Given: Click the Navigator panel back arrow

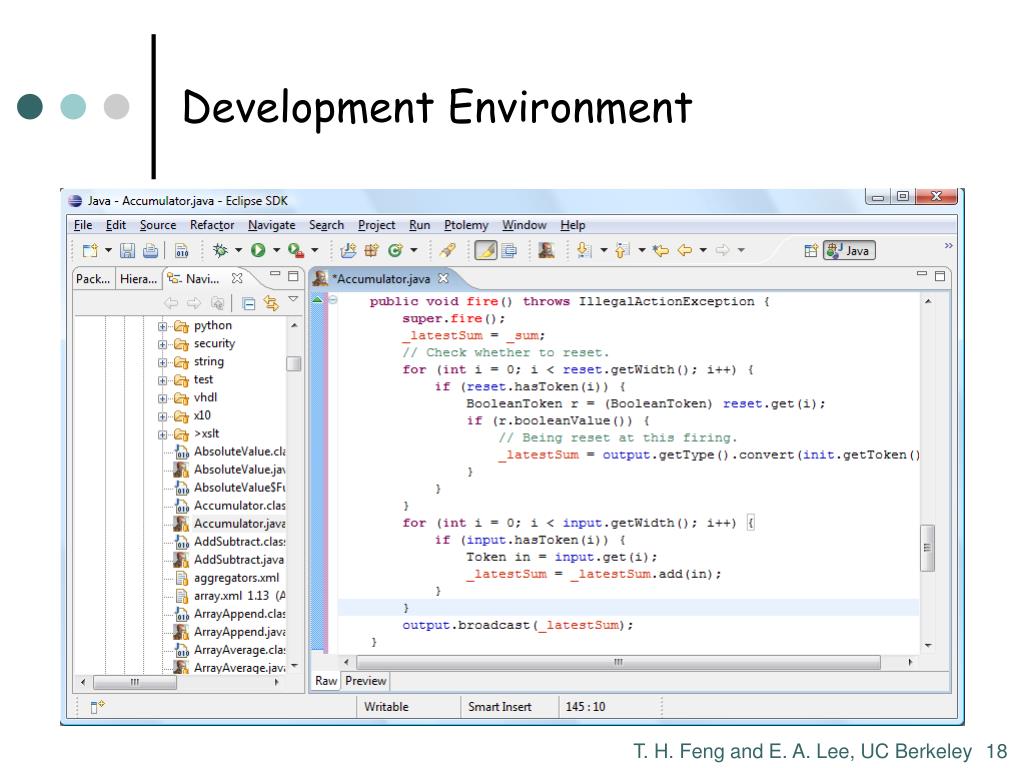Looking at the screenshot, I should 171,303.
